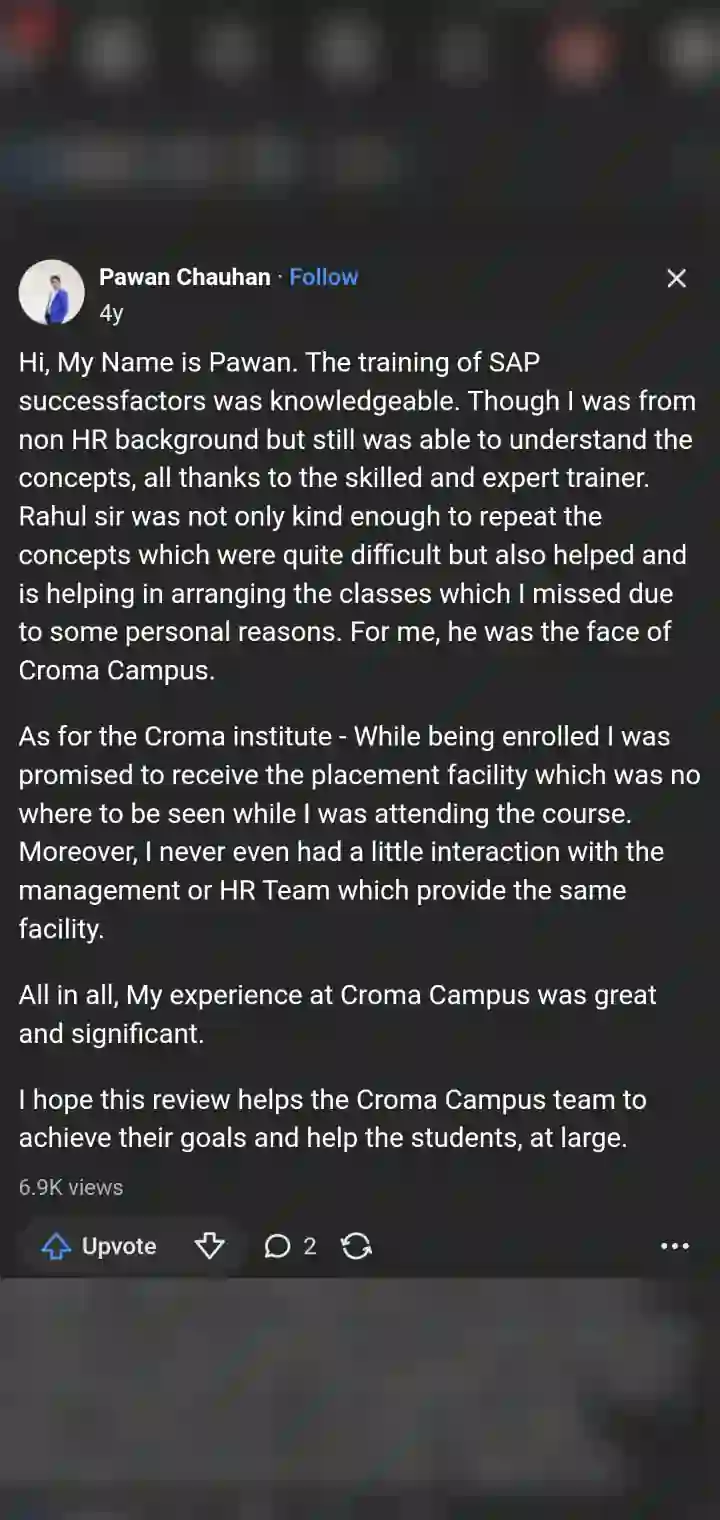Image resolution: width=720 pixels, height=1520 pixels.
Task: Click the 'All in all' summary paragraph
Action: (x=338, y=1014)
